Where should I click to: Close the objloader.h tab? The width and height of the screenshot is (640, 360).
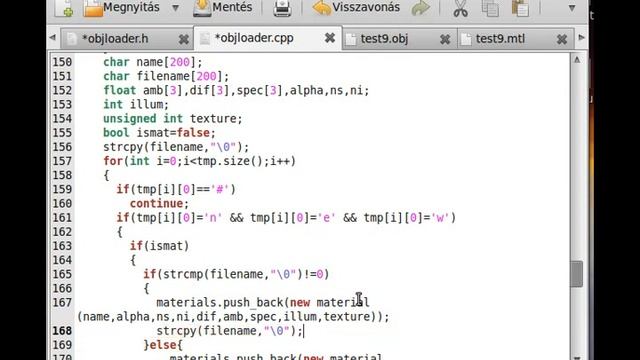(184, 39)
